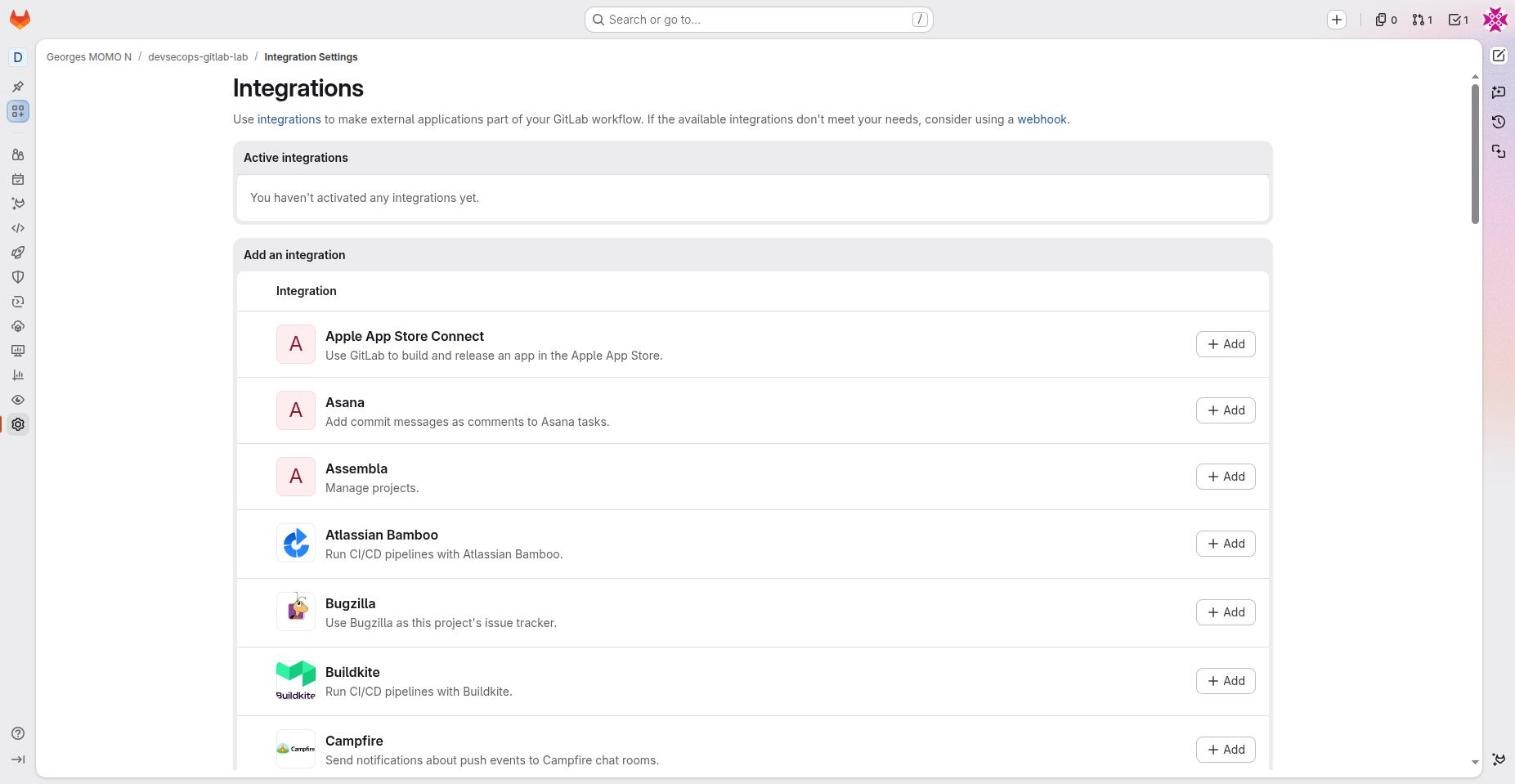The width and height of the screenshot is (1515, 784).
Task: Open the sparkle chat bubble icon
Action: [1498, 92]
